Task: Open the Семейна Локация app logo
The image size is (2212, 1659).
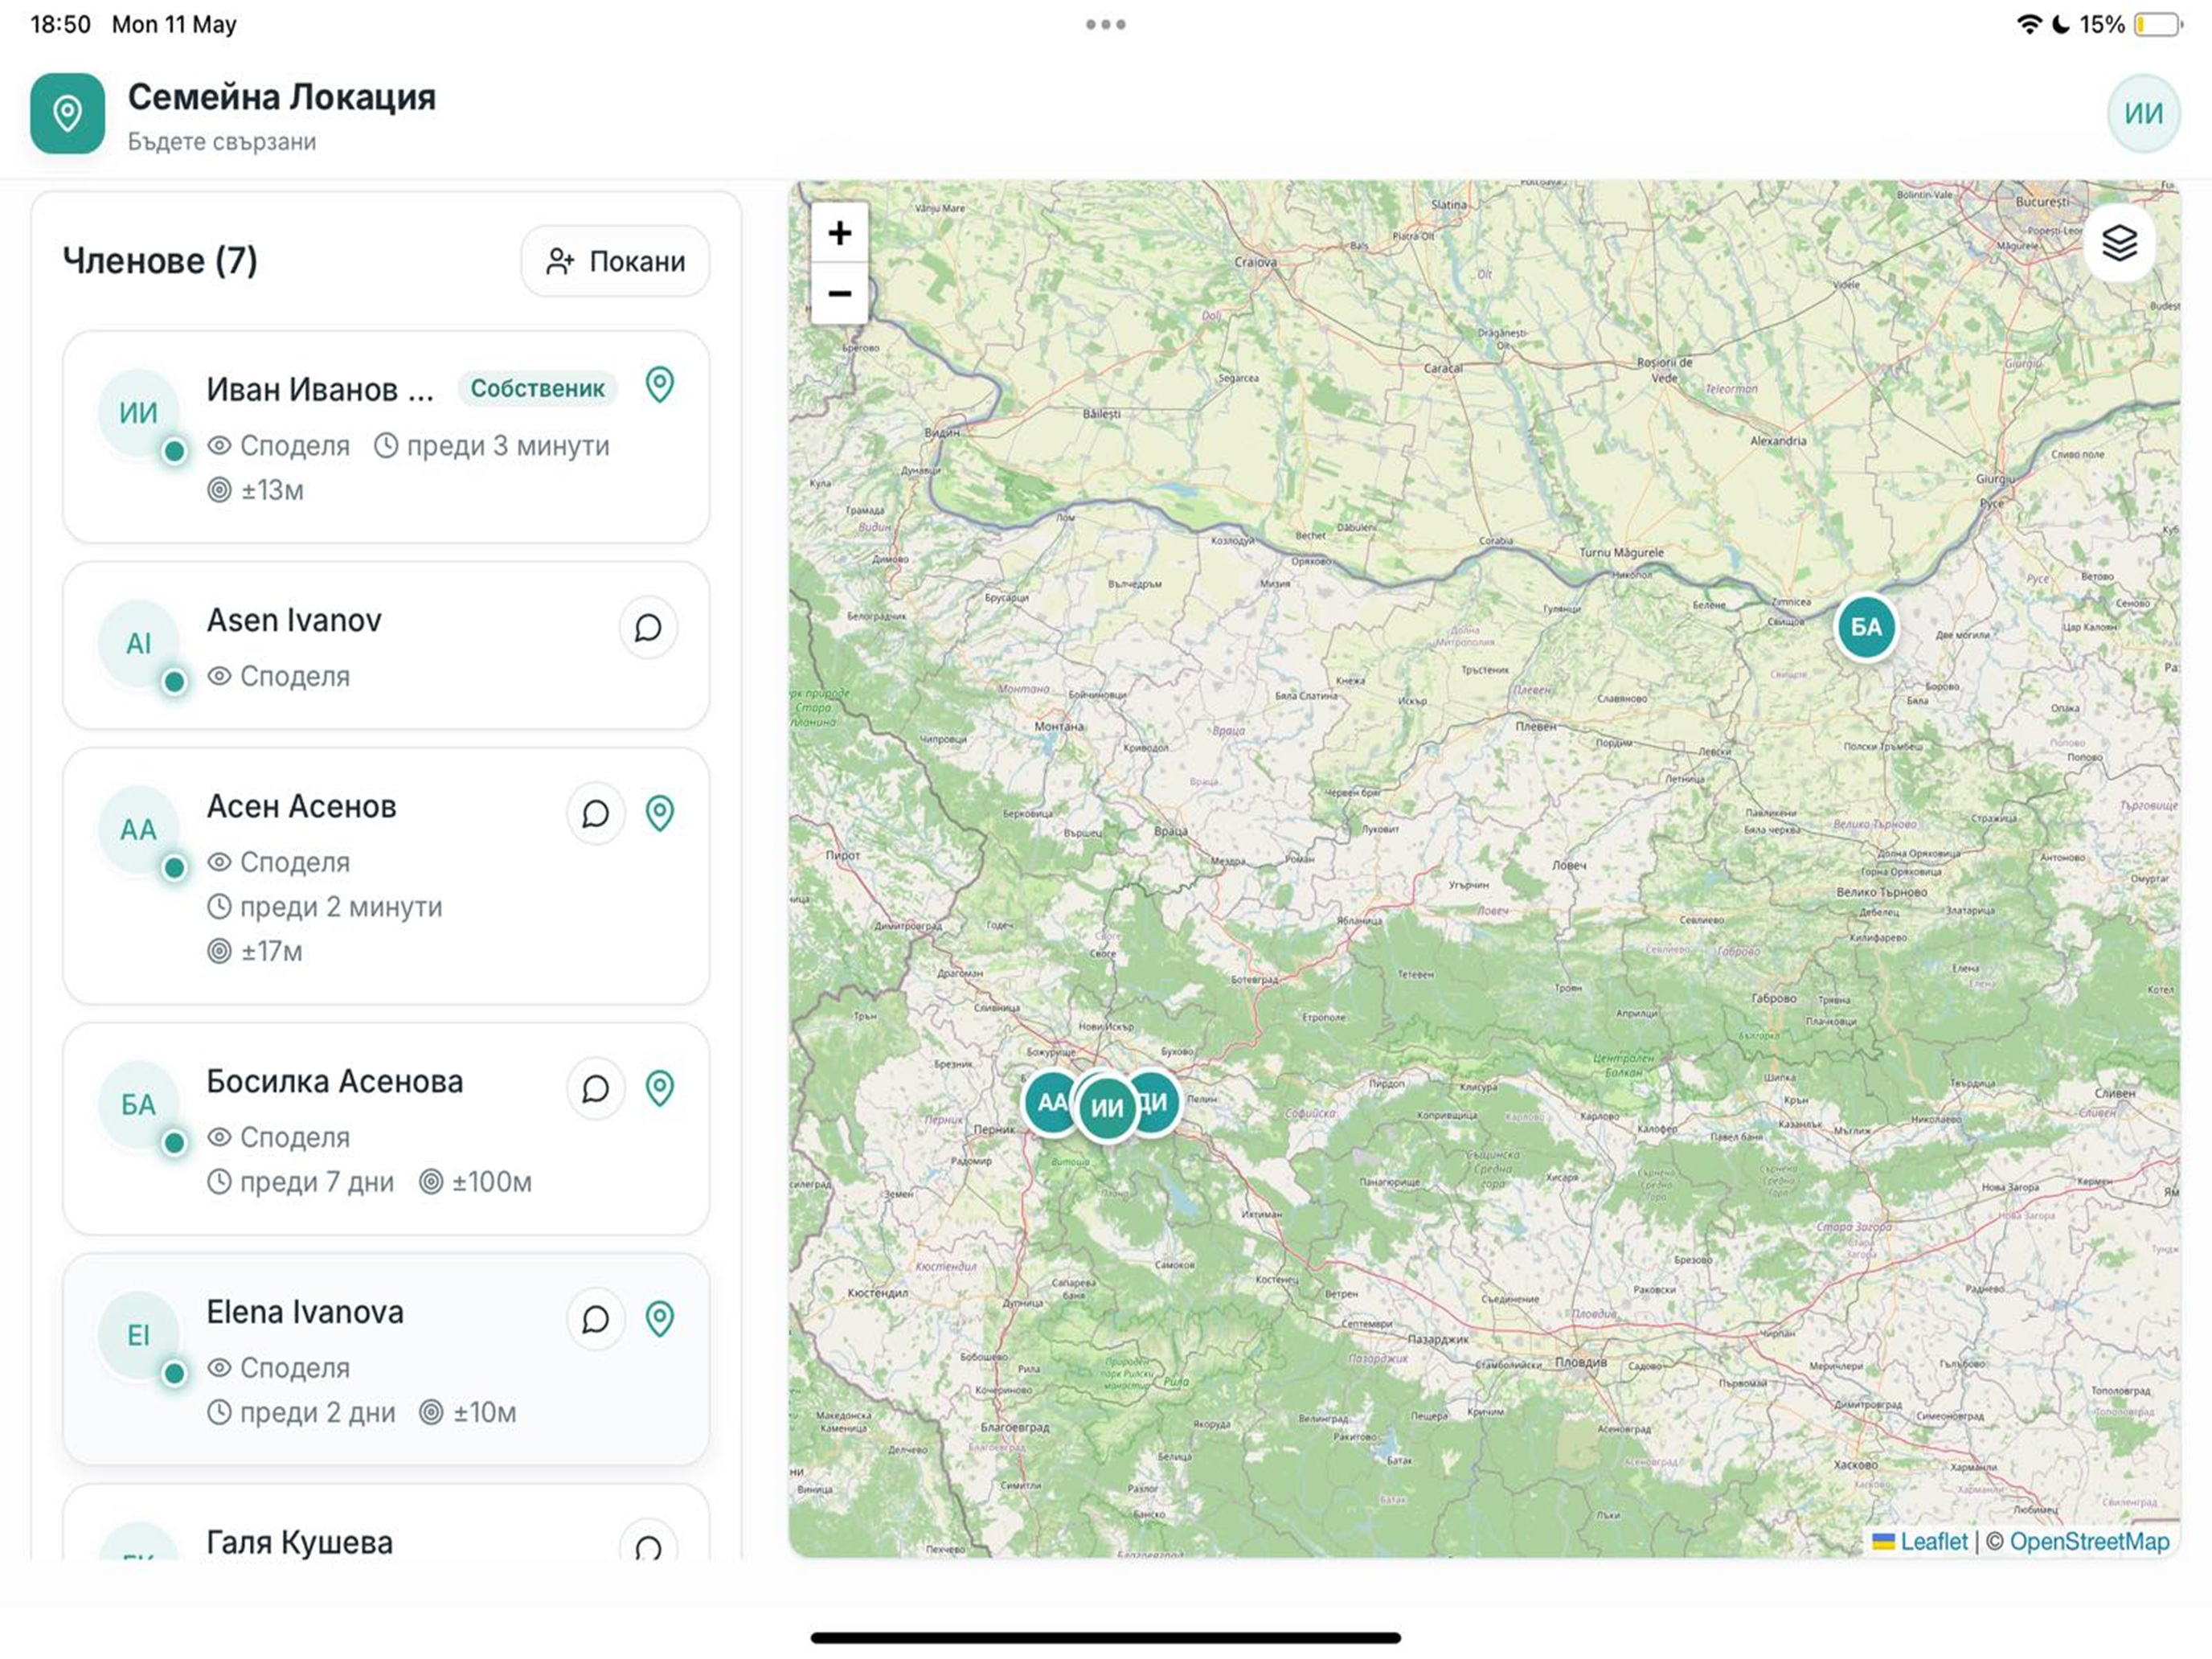Action: 67,113
